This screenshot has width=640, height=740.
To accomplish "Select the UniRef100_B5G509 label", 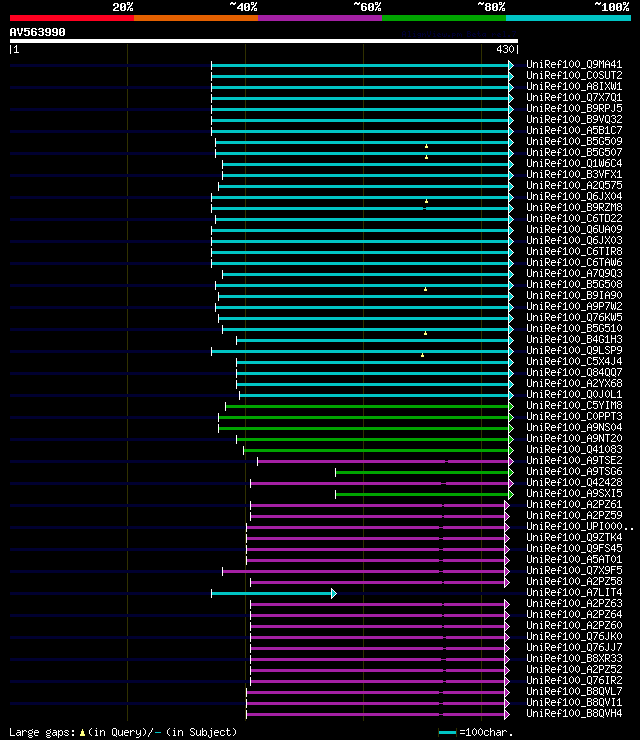I will (x=574, y=141).
